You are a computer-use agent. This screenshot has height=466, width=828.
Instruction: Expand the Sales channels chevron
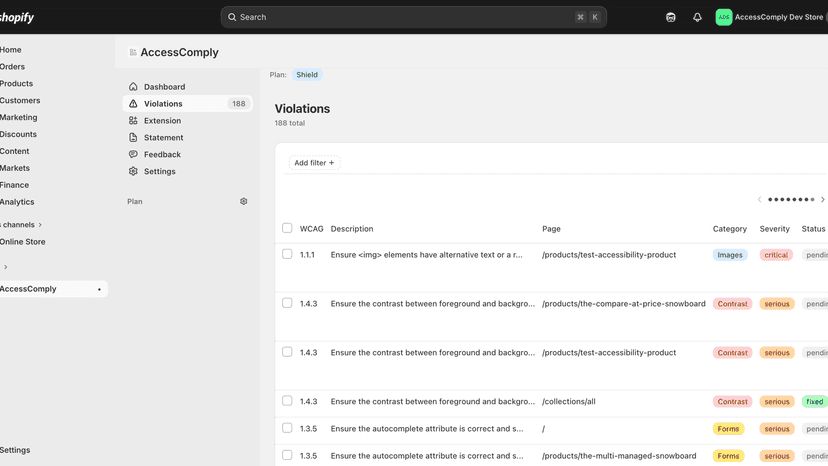coord(40,225)
